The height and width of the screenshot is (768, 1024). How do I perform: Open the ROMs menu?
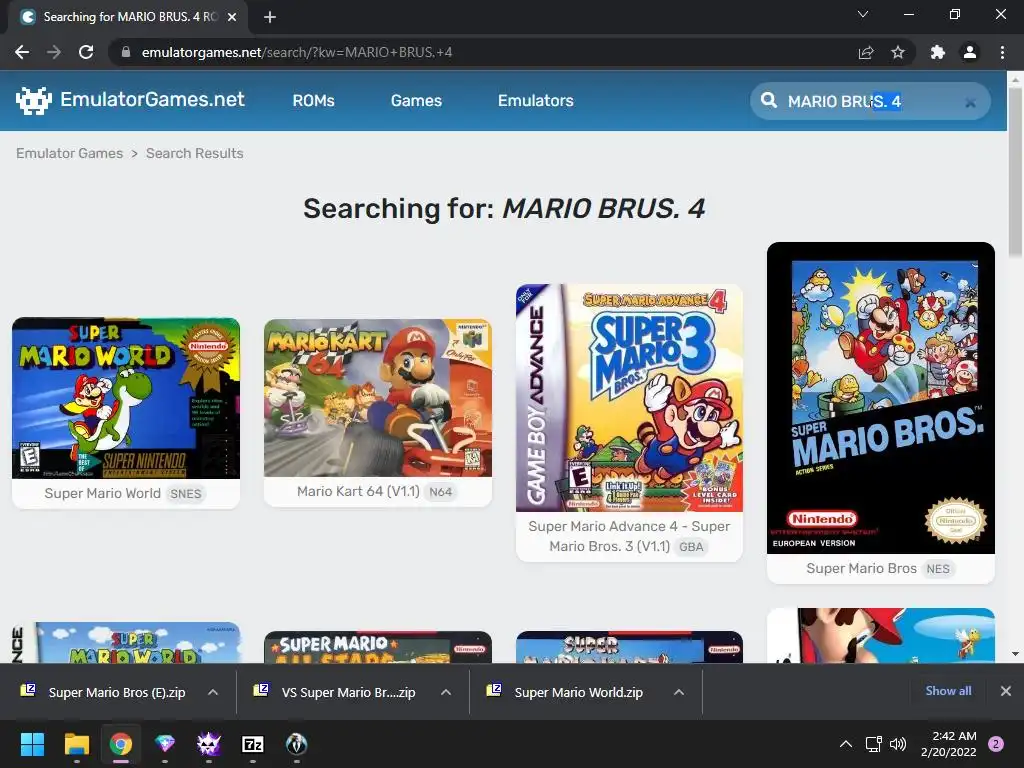[313, 101]
